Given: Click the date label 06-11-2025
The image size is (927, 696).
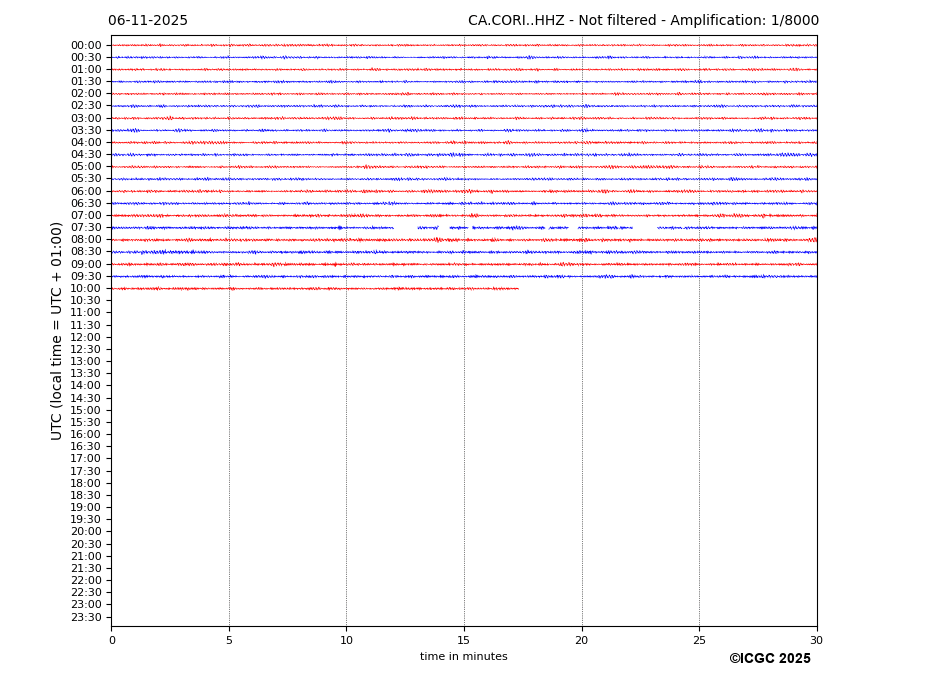Looking at the screenshot, I should tap(148, 21).
